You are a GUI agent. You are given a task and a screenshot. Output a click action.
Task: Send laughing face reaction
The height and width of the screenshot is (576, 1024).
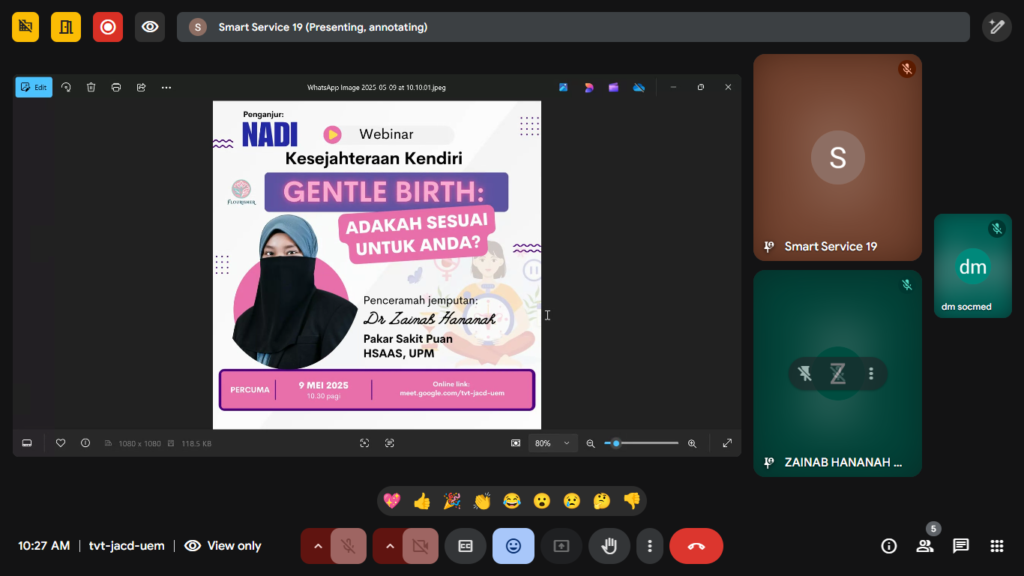(512, 501)
